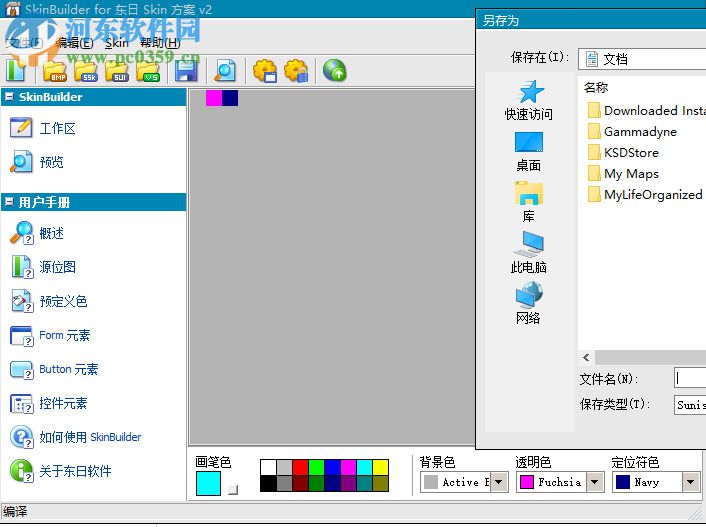Screen dimensions: 706x527
Task: Select 快速访问 in save dialog places bar
Action: coord(529,101)
